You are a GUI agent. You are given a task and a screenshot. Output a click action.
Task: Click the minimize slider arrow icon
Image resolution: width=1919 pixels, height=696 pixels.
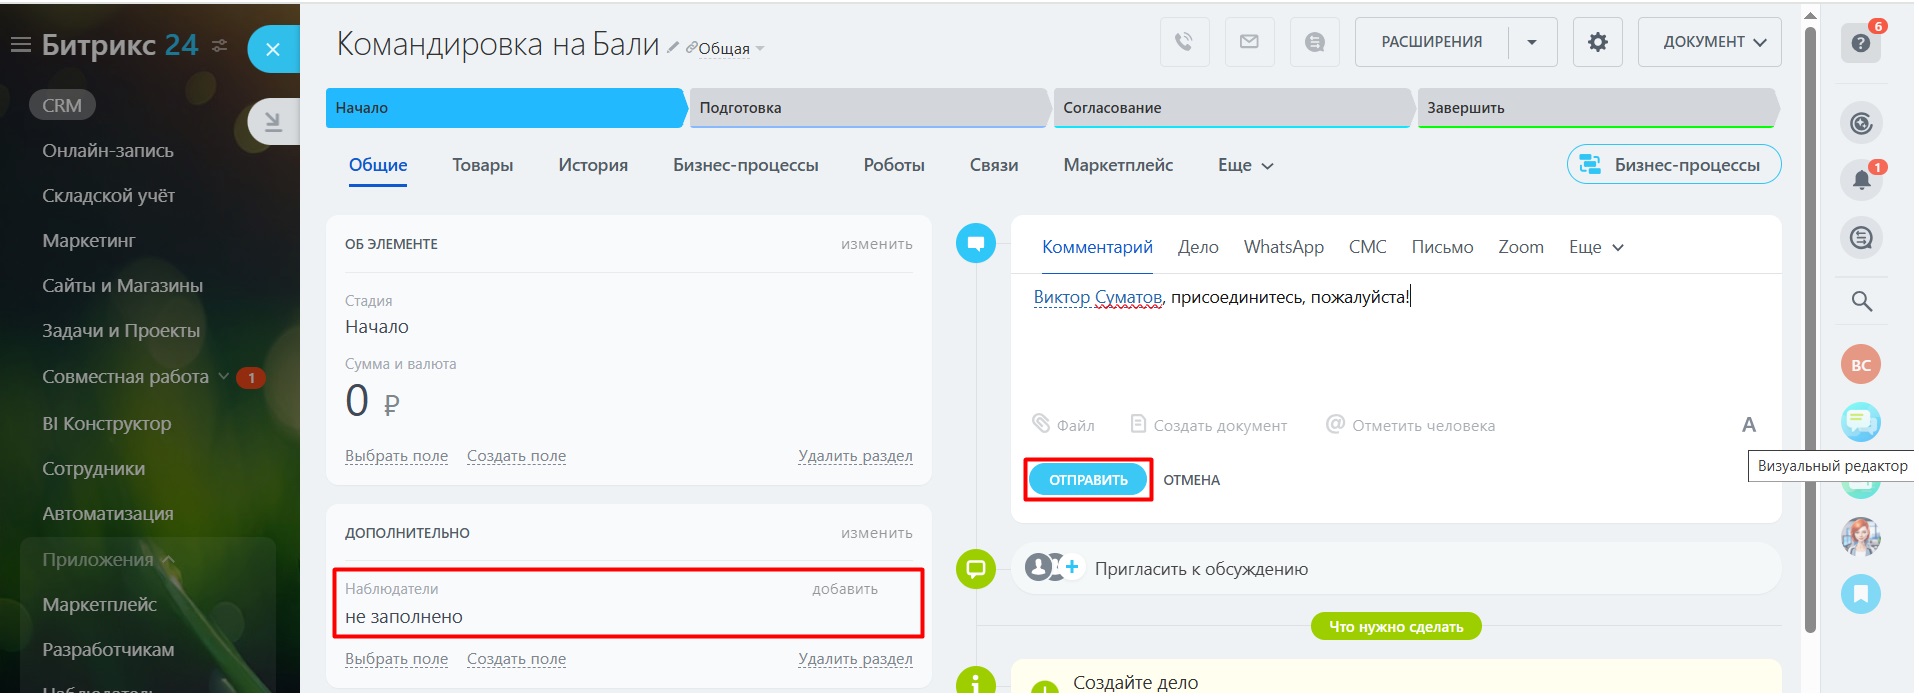(x=273, y=122)
